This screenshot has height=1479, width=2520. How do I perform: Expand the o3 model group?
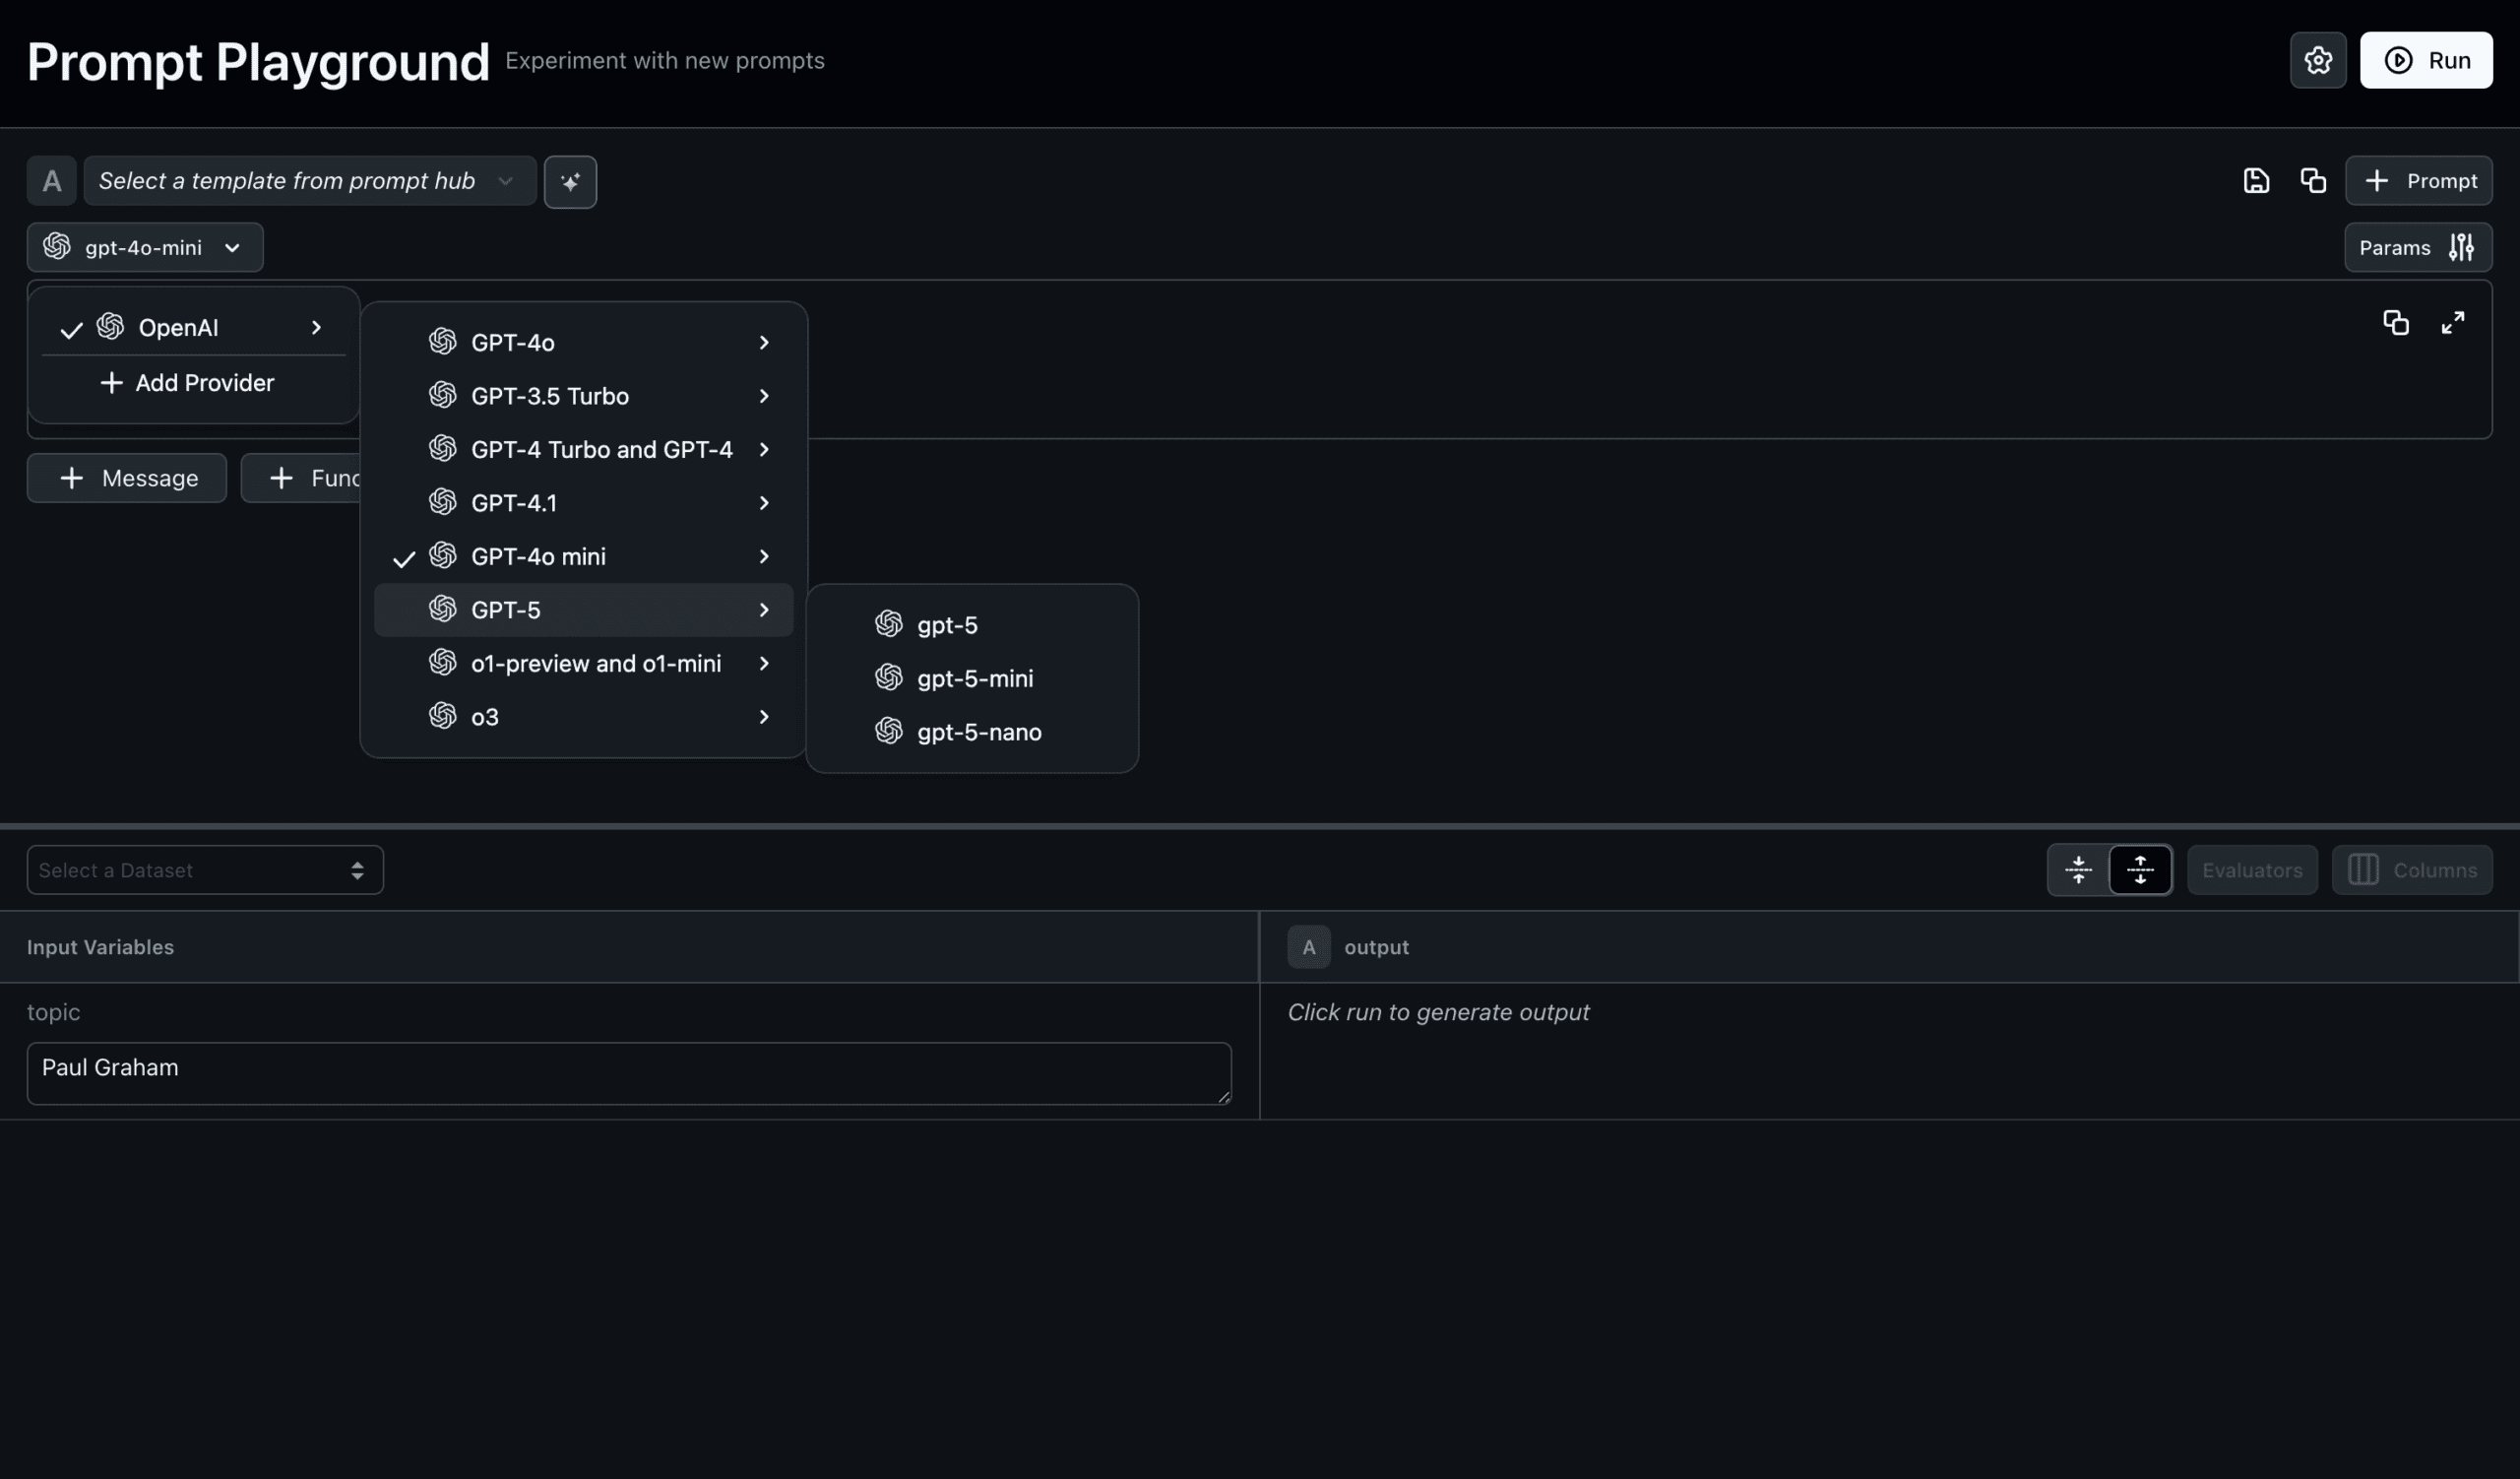[583, 717]
